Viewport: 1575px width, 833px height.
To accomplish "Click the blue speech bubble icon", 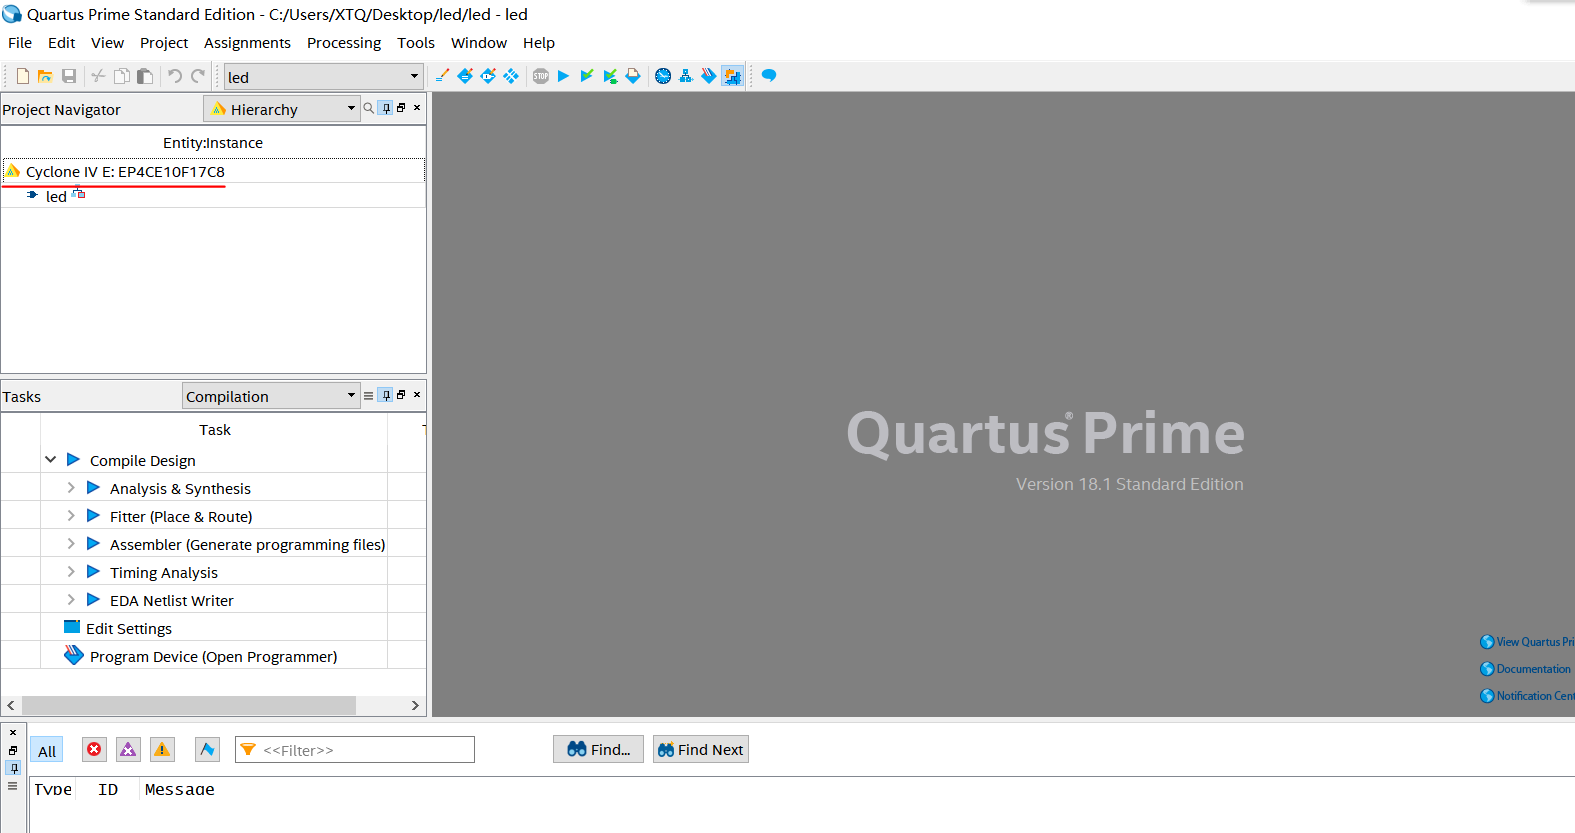I will [x=769, y=76].
